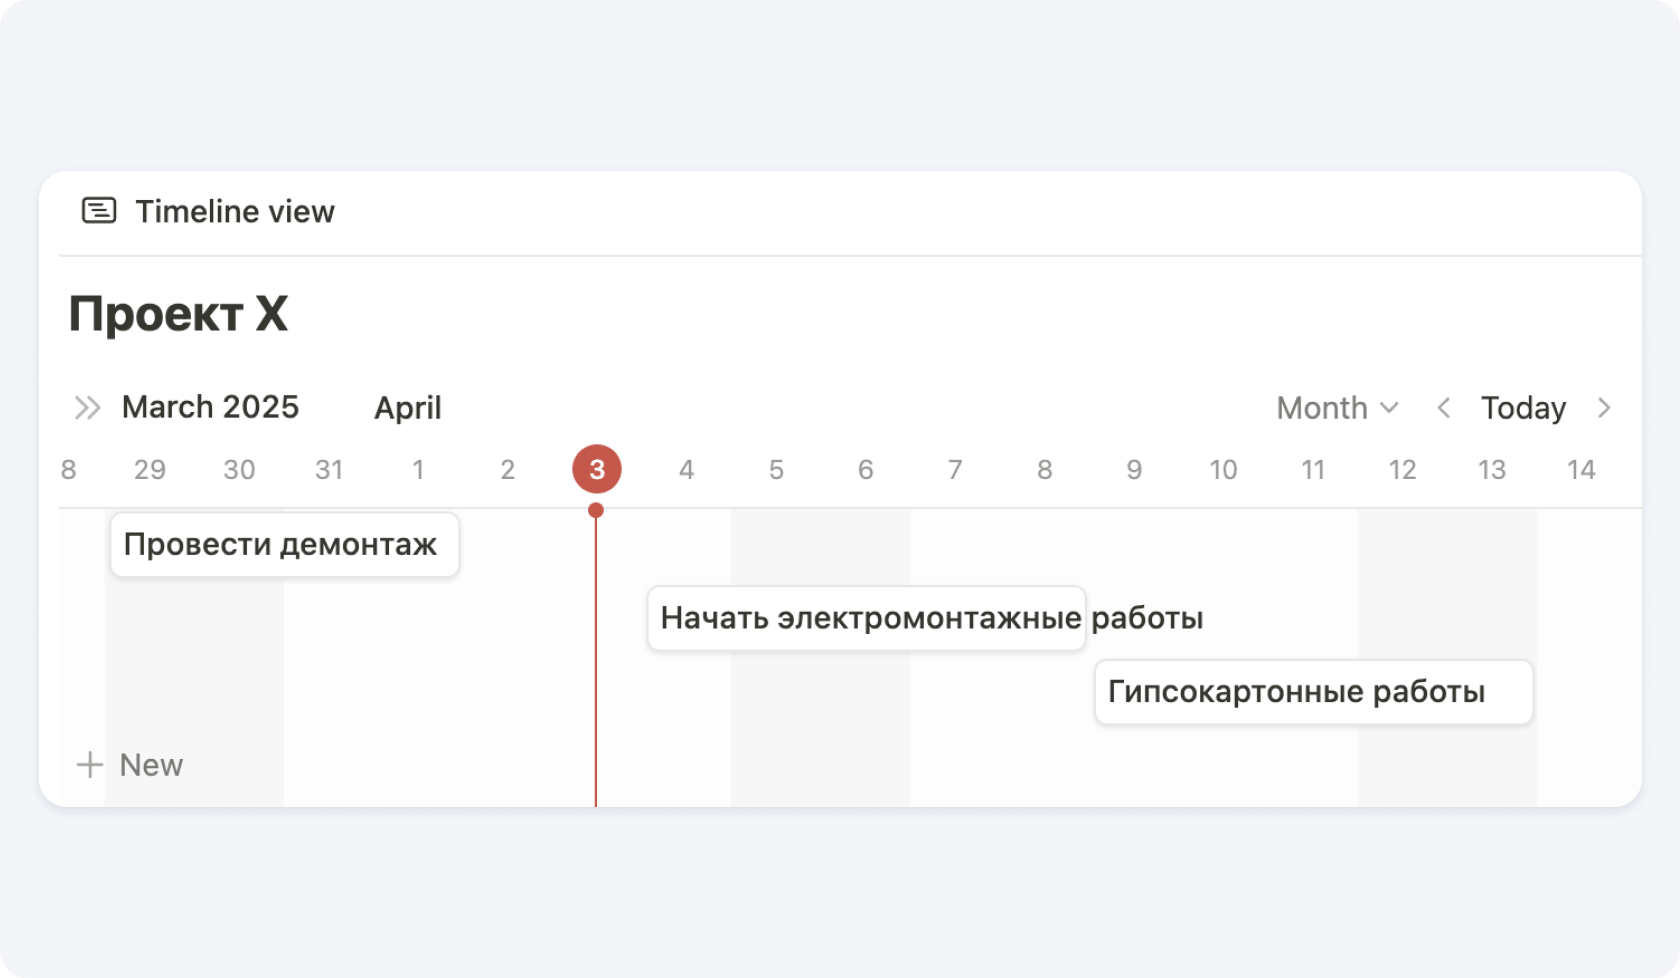
Task: Go to previous period with left arrow
Action: tap(1443, 408)
